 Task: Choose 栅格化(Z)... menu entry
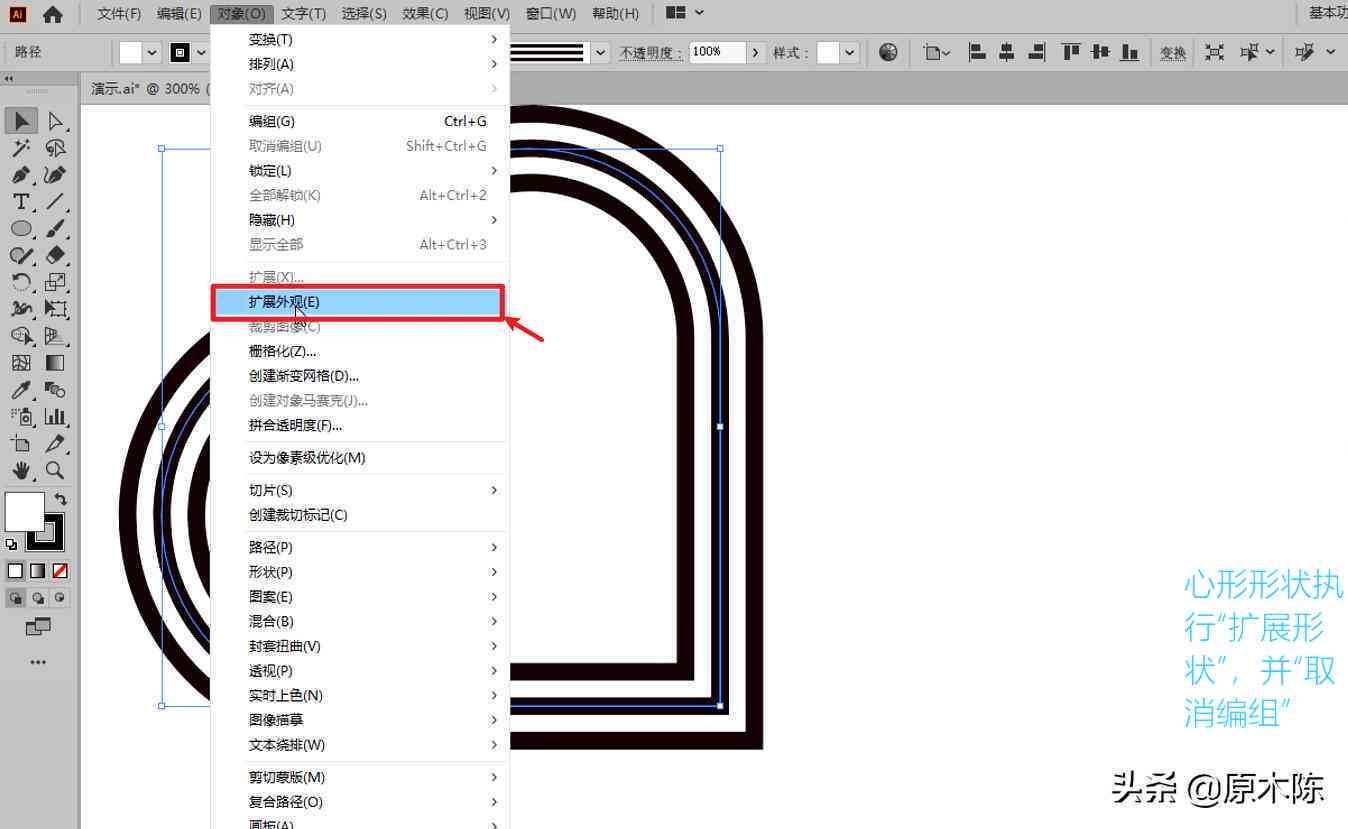[x=360, y=351]
